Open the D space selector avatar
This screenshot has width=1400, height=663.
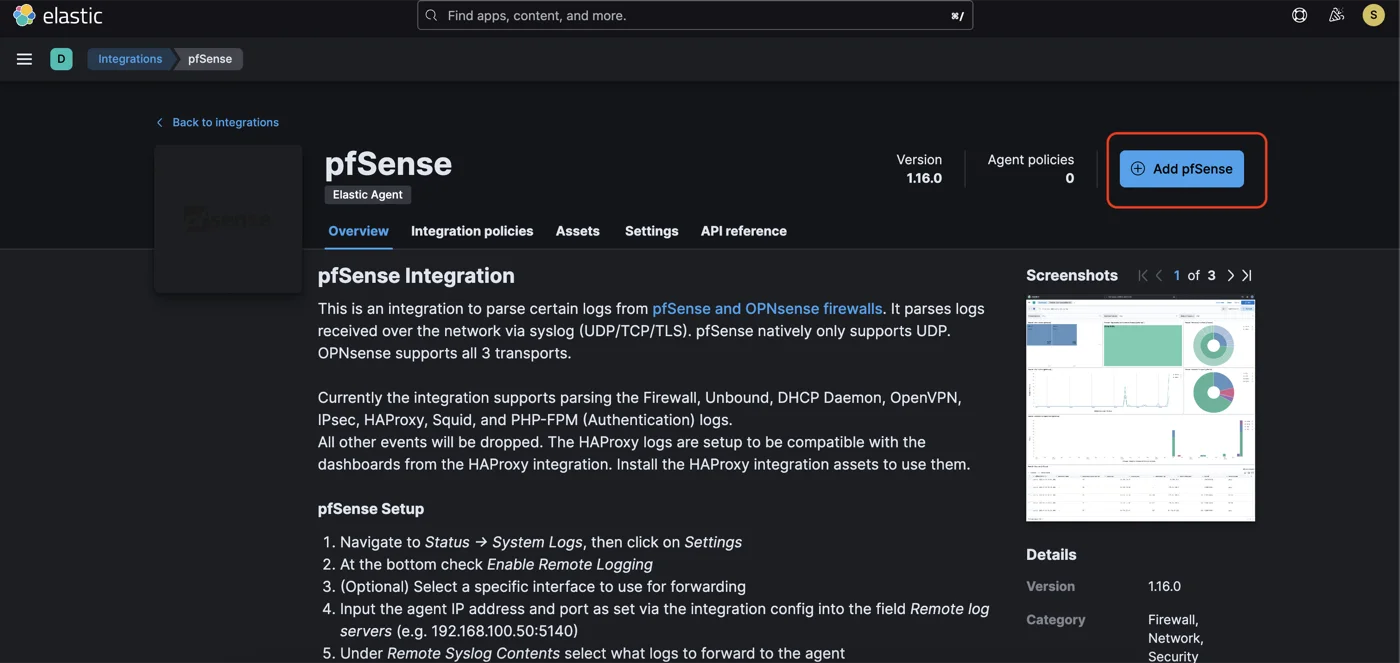coord(61,59)
